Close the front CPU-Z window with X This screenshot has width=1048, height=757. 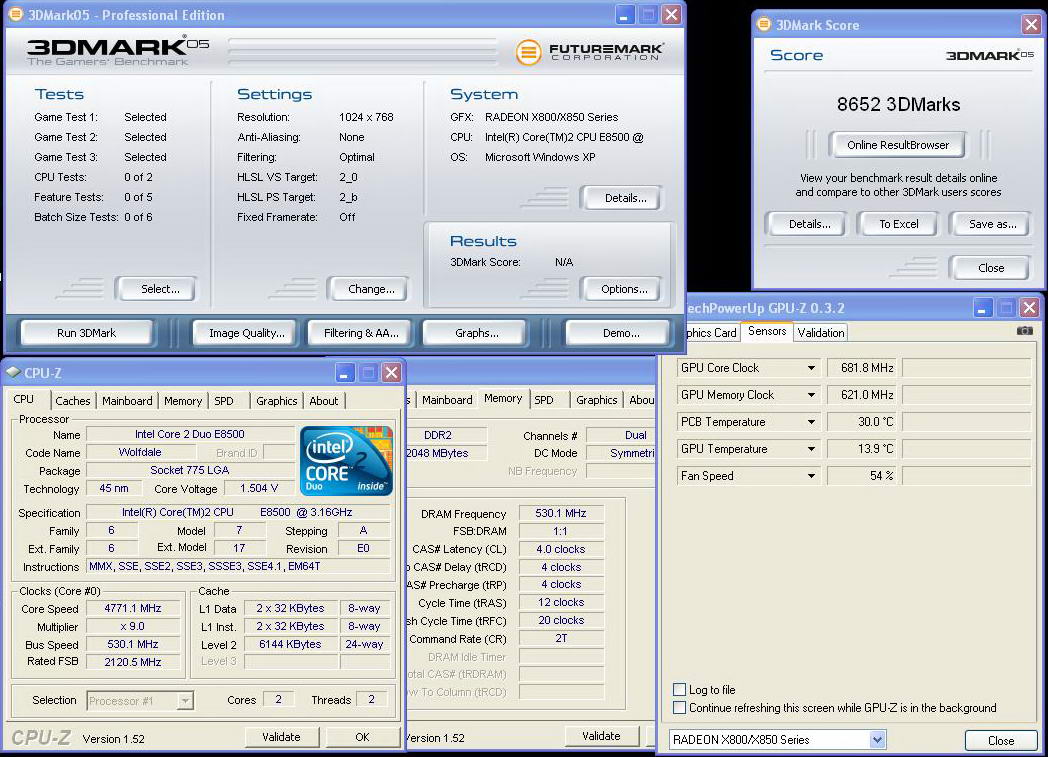click(x=392, y=373)
